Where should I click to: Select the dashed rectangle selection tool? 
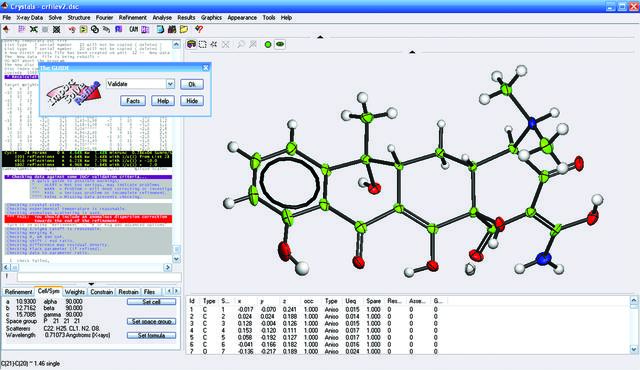click(202, 44)
